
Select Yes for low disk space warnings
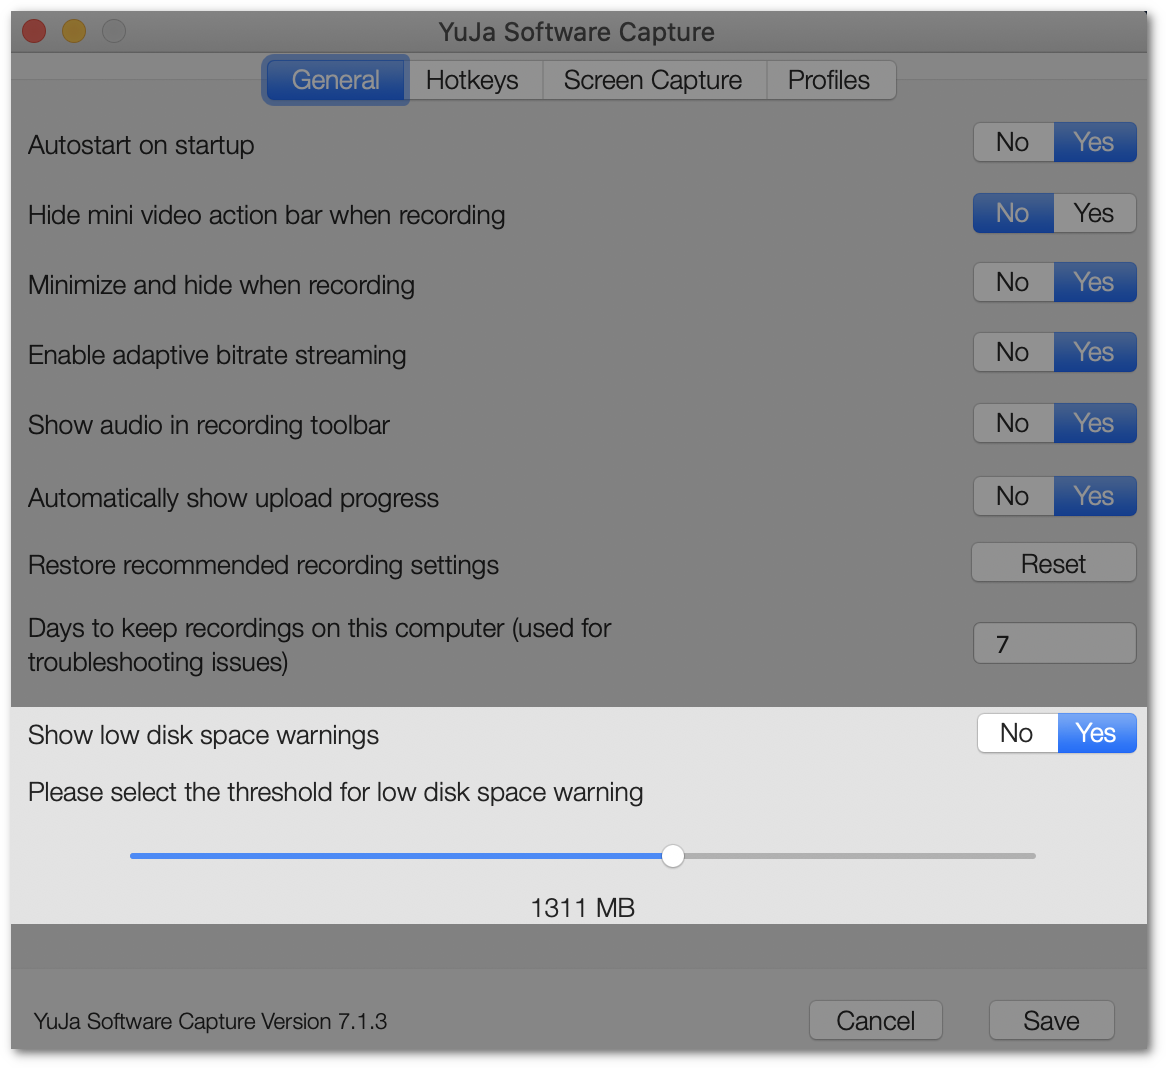click(x=1096, y=733)
